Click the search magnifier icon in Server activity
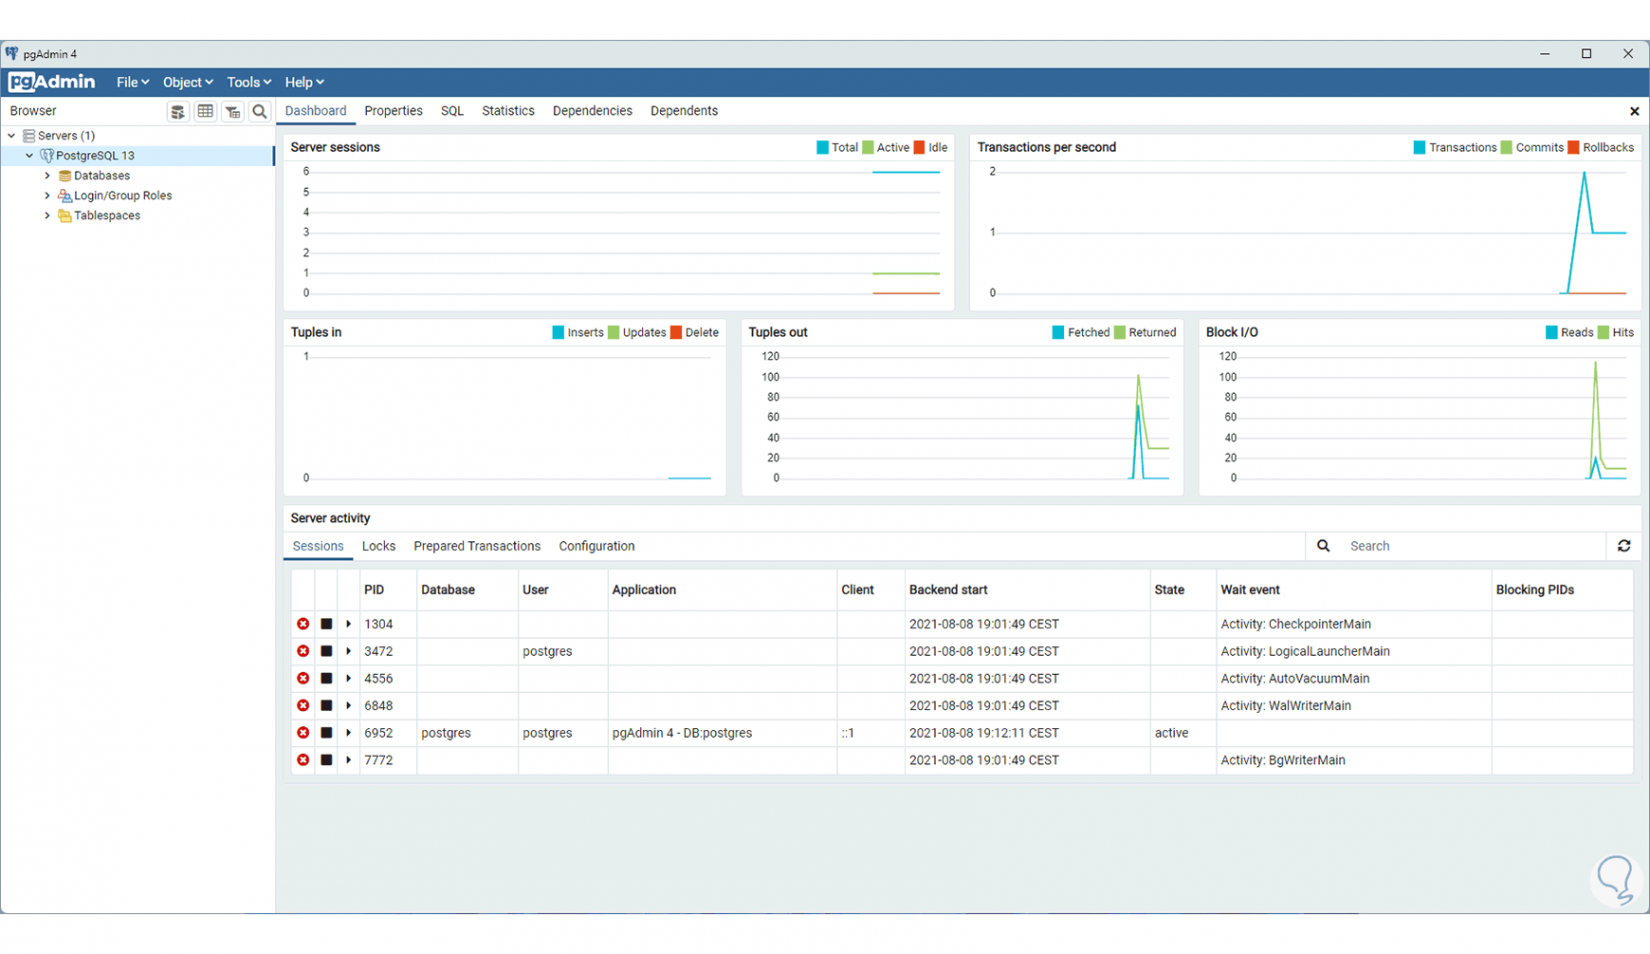The image size is (1650, 954). (x=1323, y=546)
